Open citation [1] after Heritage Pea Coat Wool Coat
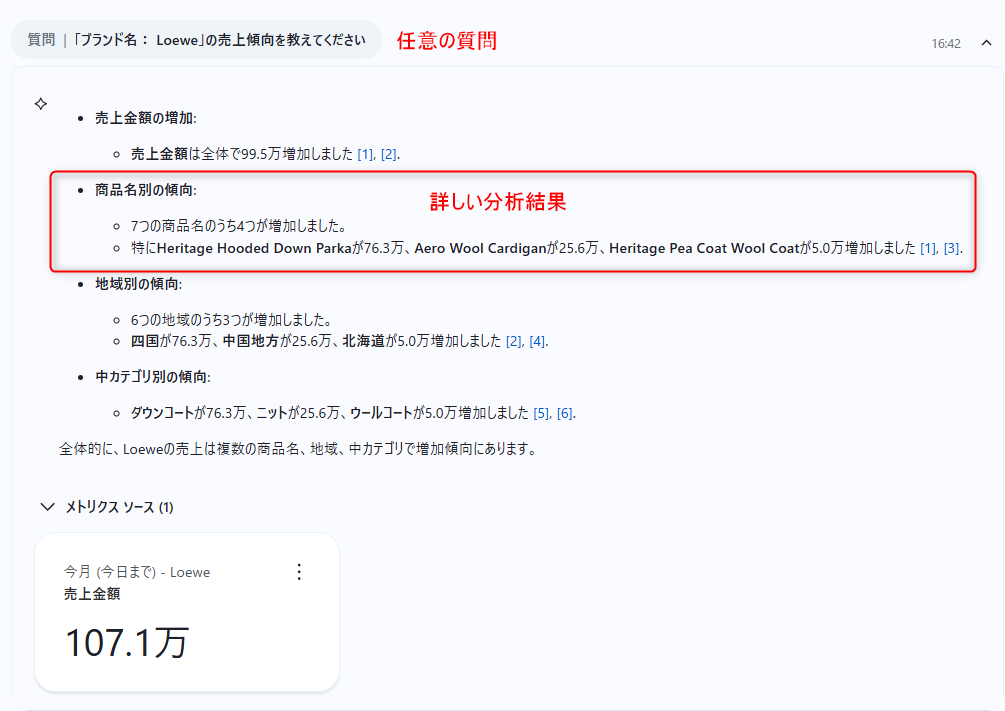Image resolution: width=1005 pixels, height=711 pixels. coord(928,248)
